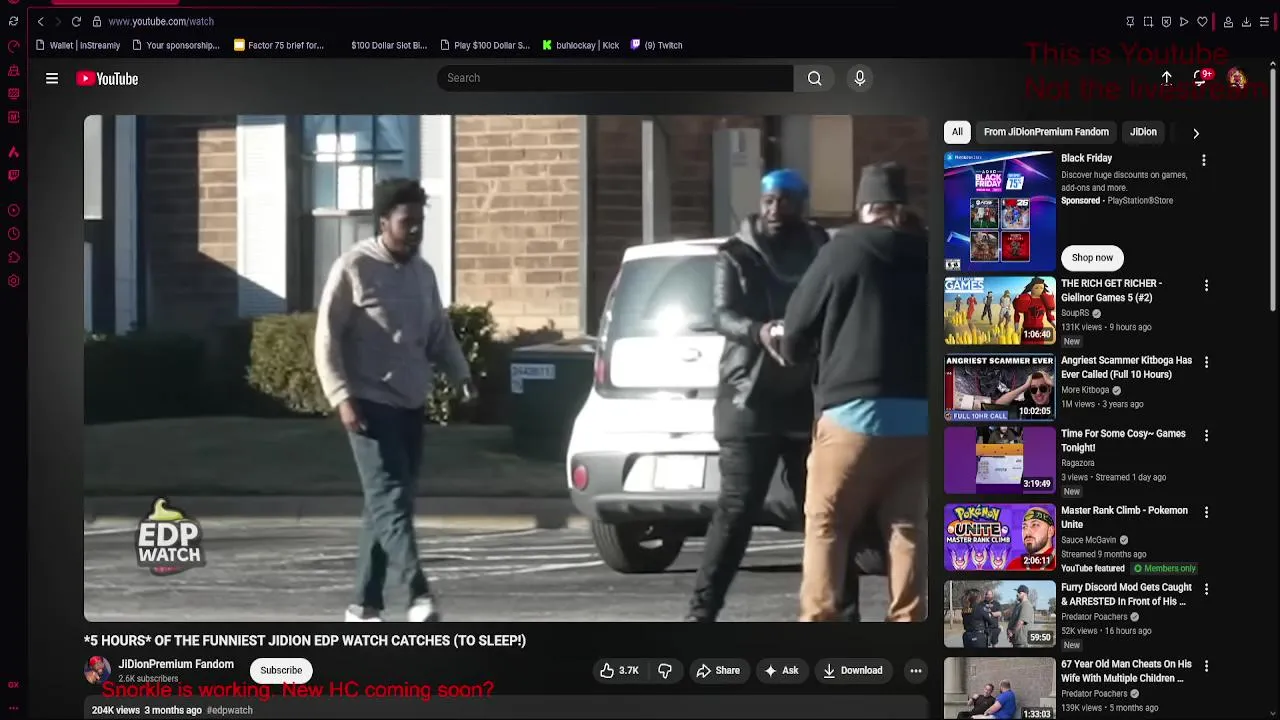Go to YouTube home via the logo

(x=107, y=78)
